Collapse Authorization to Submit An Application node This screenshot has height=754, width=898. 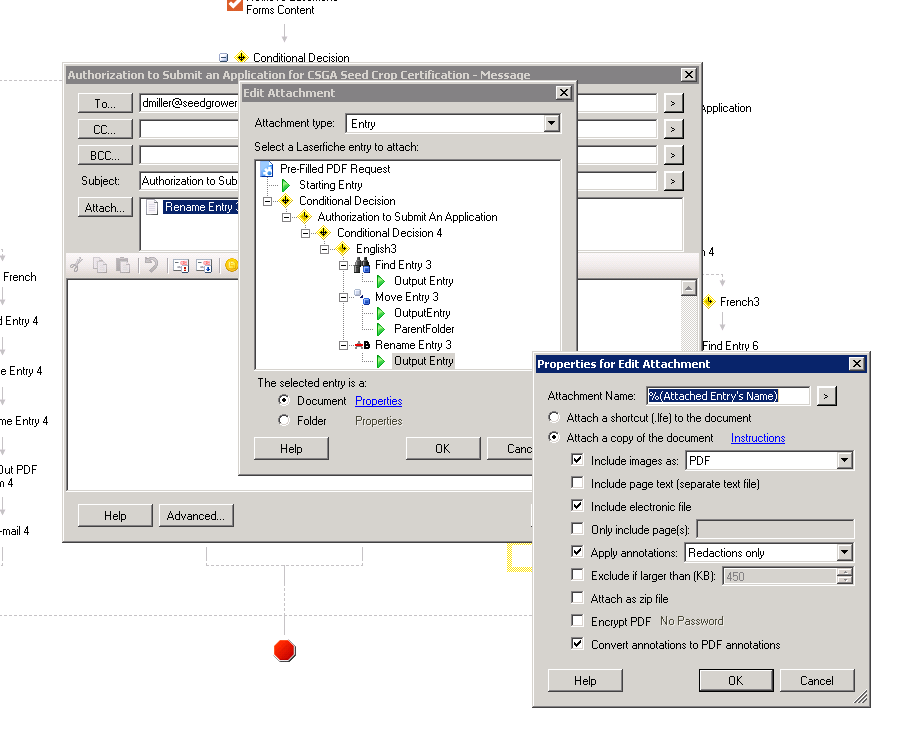pos(286,217)
